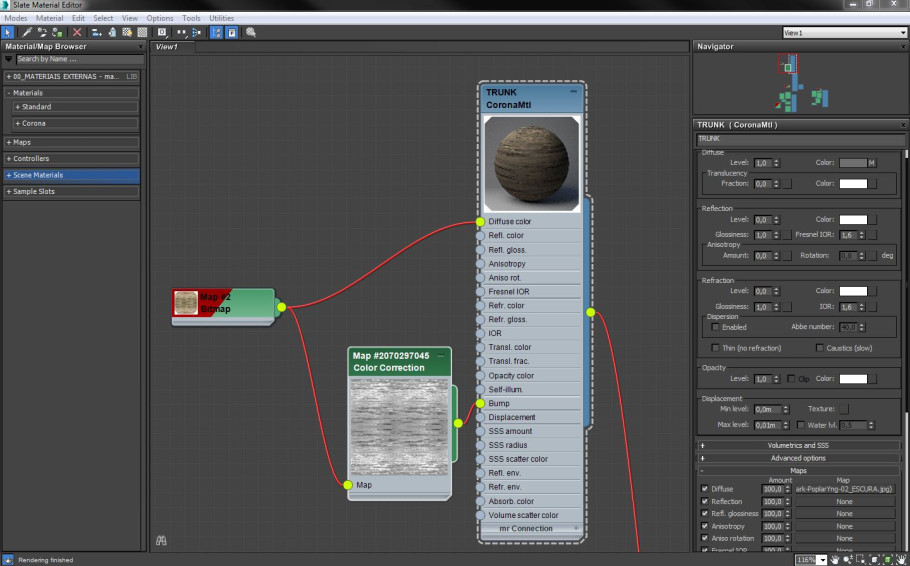Viewport: 910px width, 566px height.
Task: Click None map button for Reflection
Action: click(844, 501)
